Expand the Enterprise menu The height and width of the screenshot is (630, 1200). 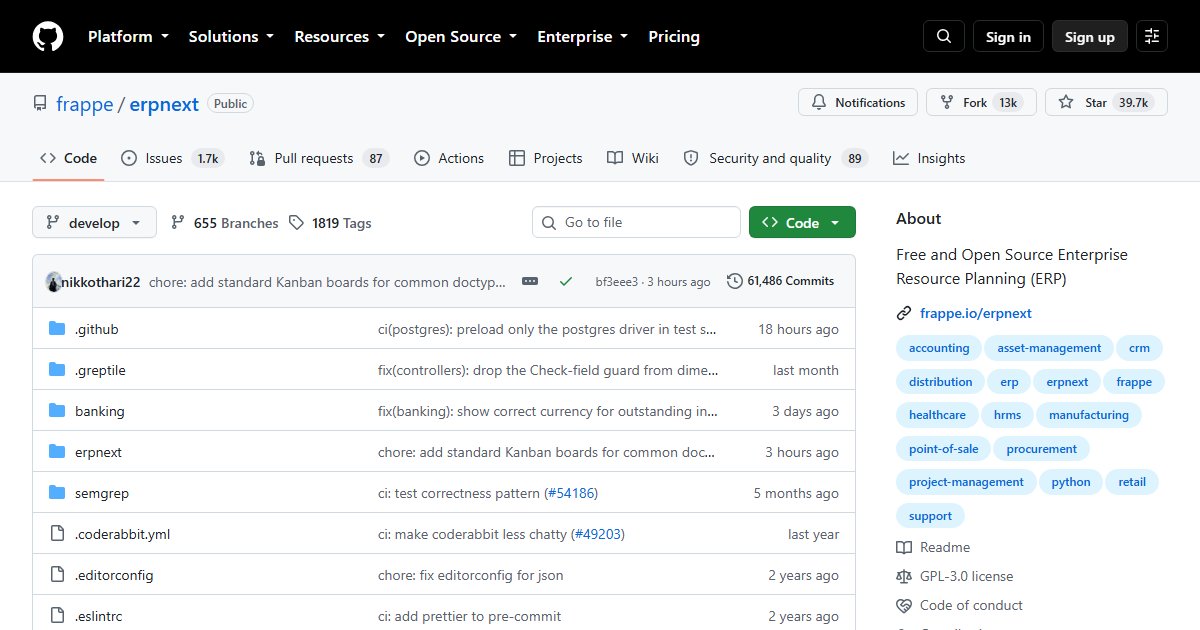coord(583,37)
